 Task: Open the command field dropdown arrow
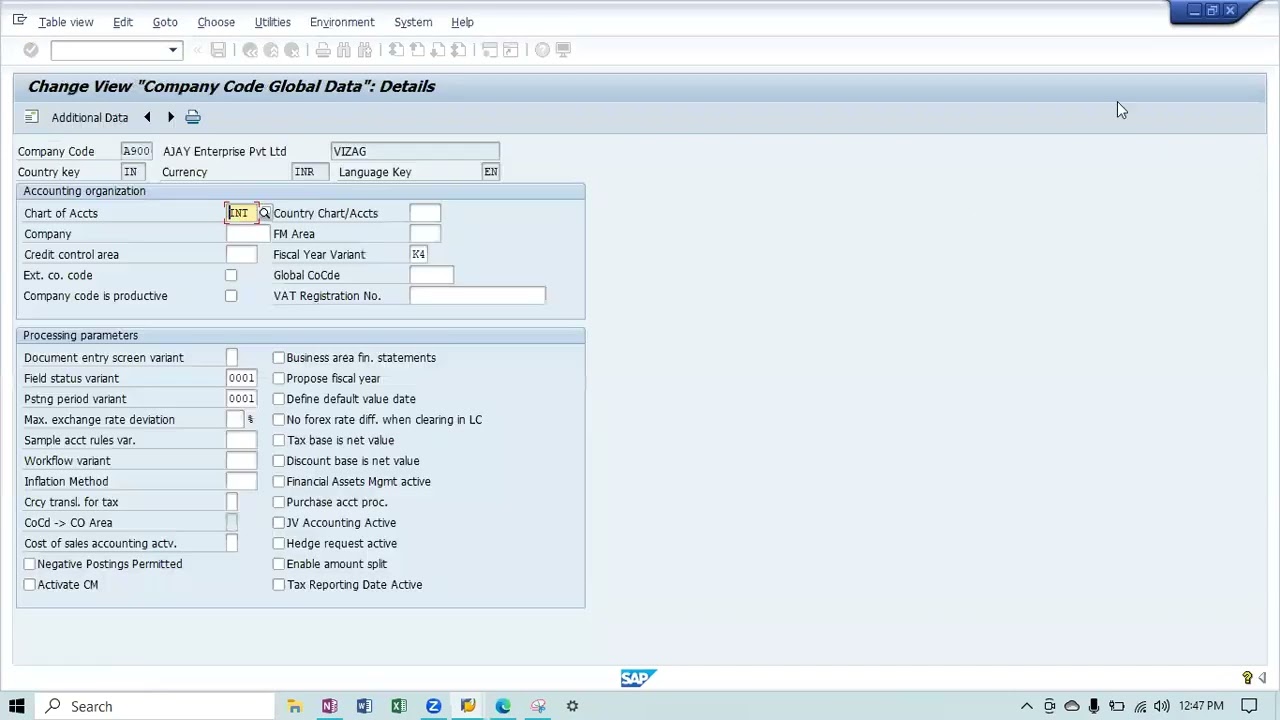[x=173, y=50]
